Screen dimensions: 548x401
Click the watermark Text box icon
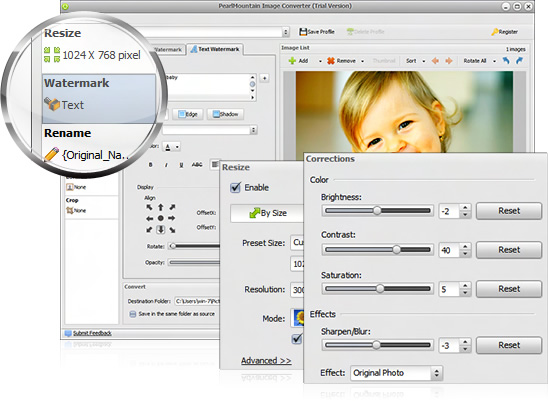52,104
